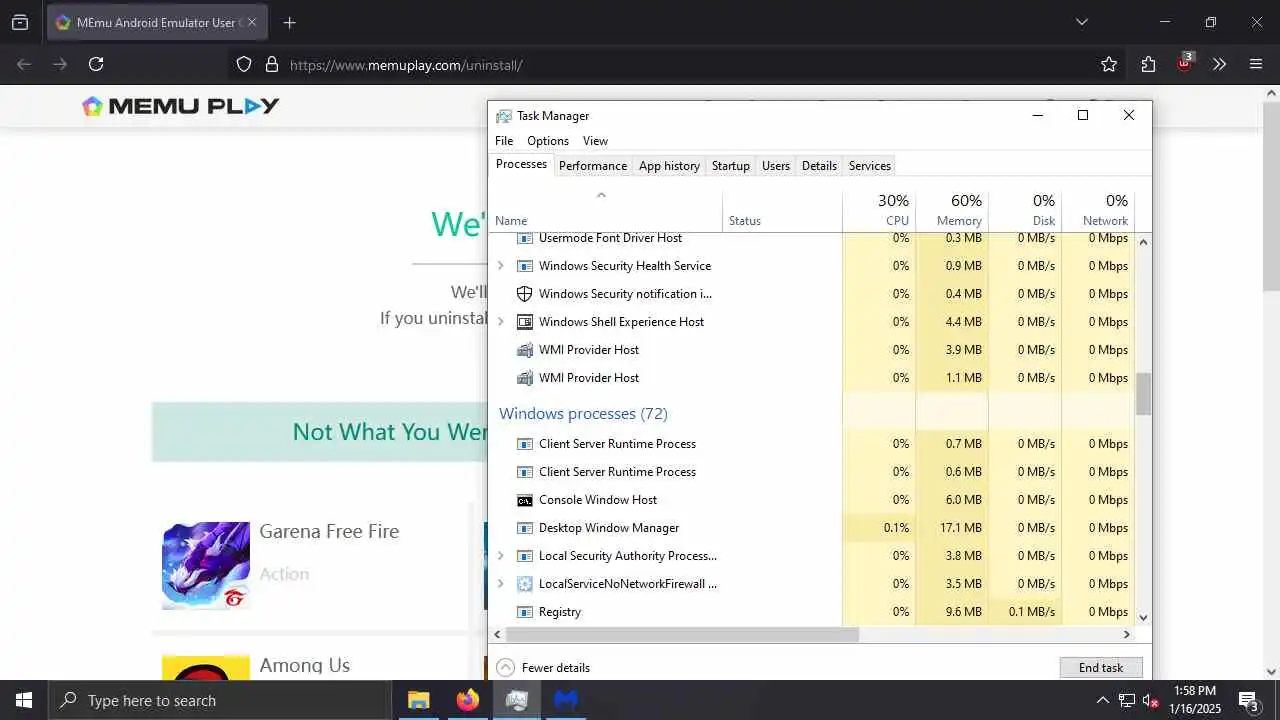This screenshot has width=1280, height=720.
Task: Collapse Task Manager with Fewer details
Action: tap(543, 667)
